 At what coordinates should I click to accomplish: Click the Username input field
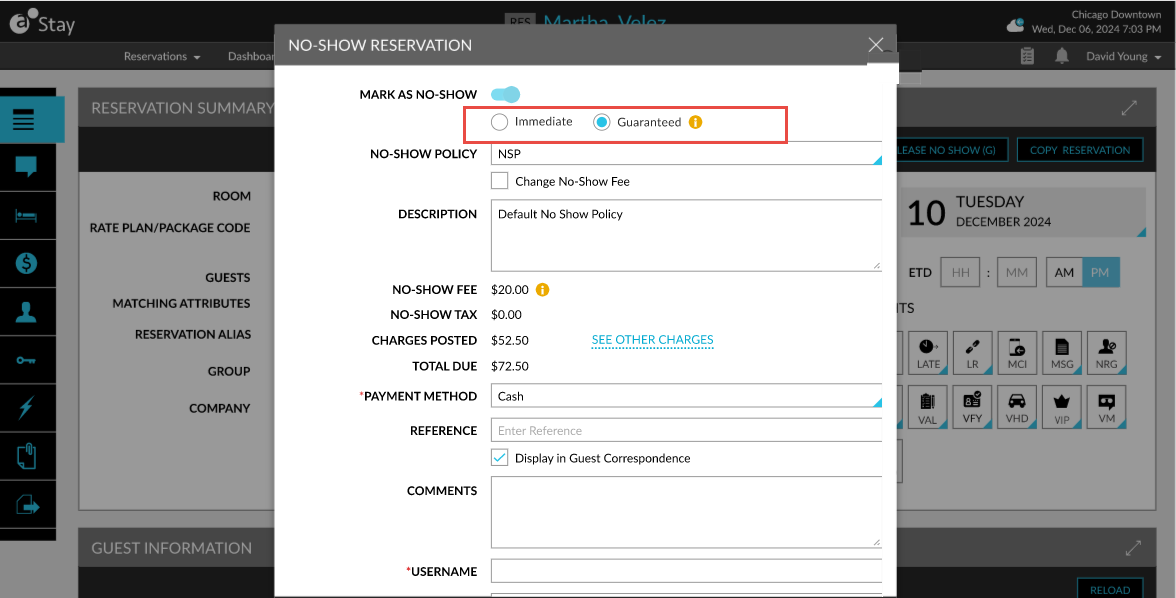686,571
